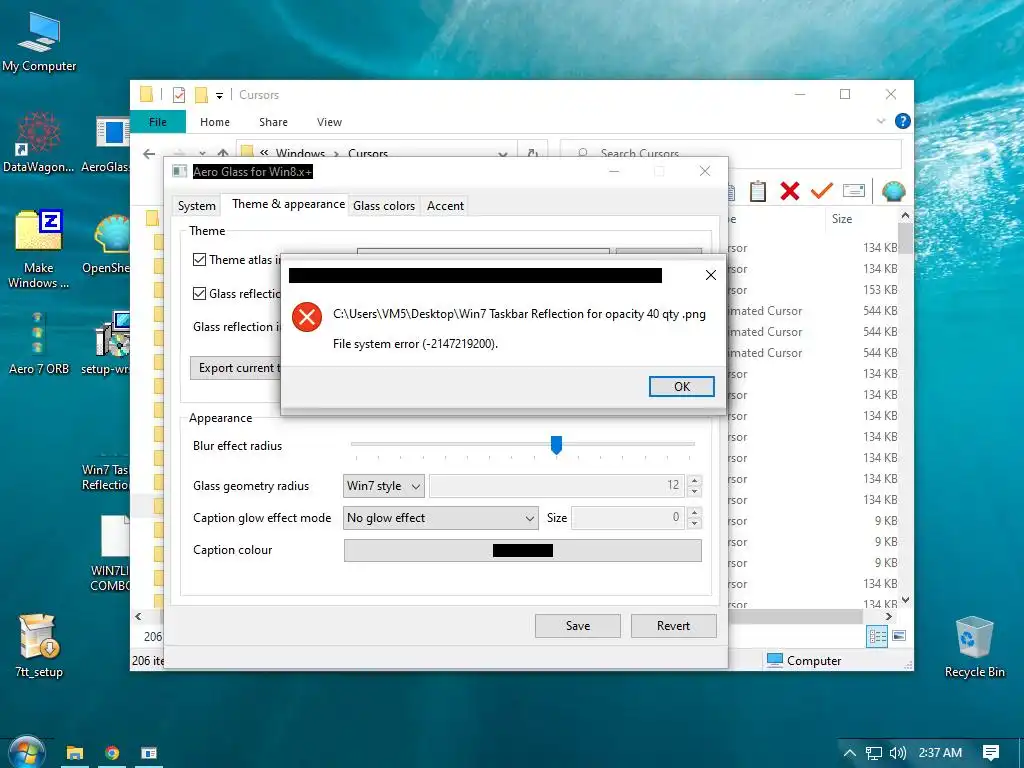This screenshot has width=1024, height=768.
Task: Increase the glow Size value
Action: pyautogui.click(x=694, y=513)
